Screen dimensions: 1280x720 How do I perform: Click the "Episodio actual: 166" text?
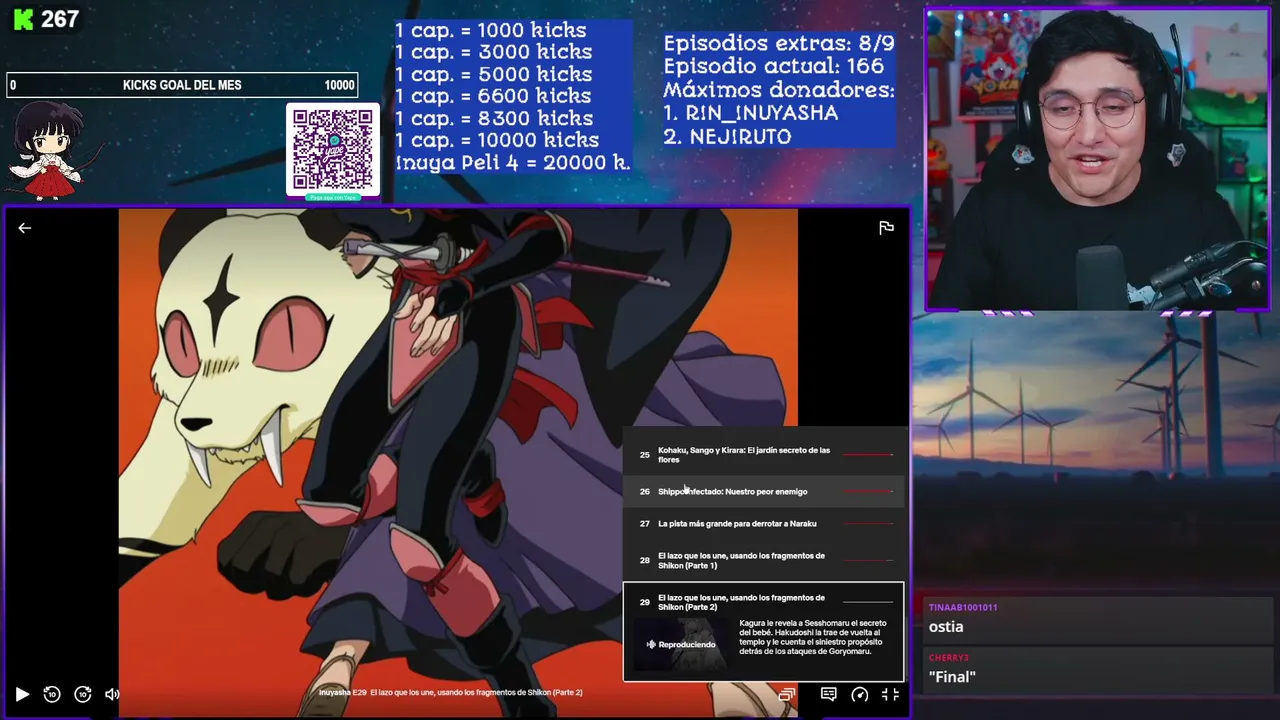pyautogui.click(x=774, y=66)
